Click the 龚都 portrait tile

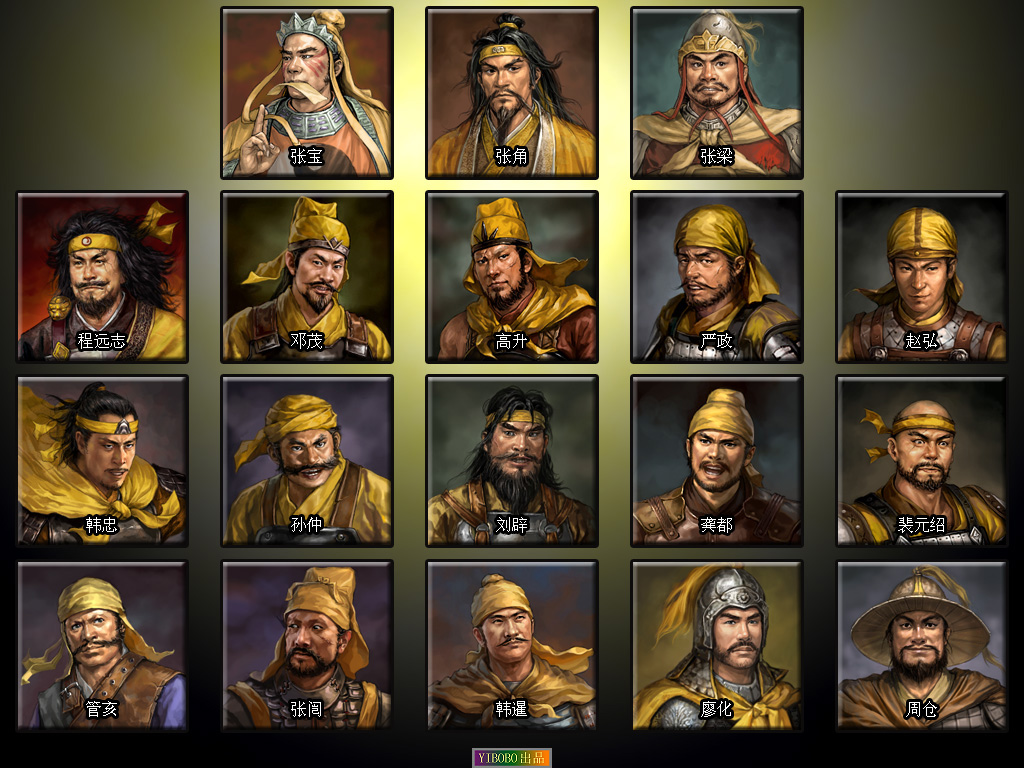[x=717, y=461]
